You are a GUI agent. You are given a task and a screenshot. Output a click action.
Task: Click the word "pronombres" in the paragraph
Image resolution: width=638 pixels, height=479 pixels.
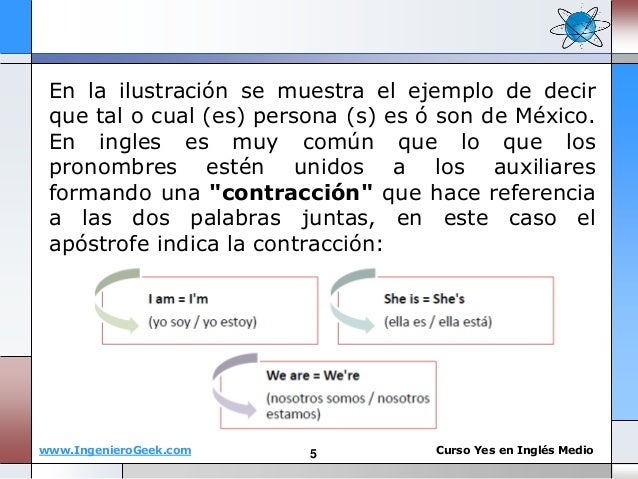click(113, 168)
